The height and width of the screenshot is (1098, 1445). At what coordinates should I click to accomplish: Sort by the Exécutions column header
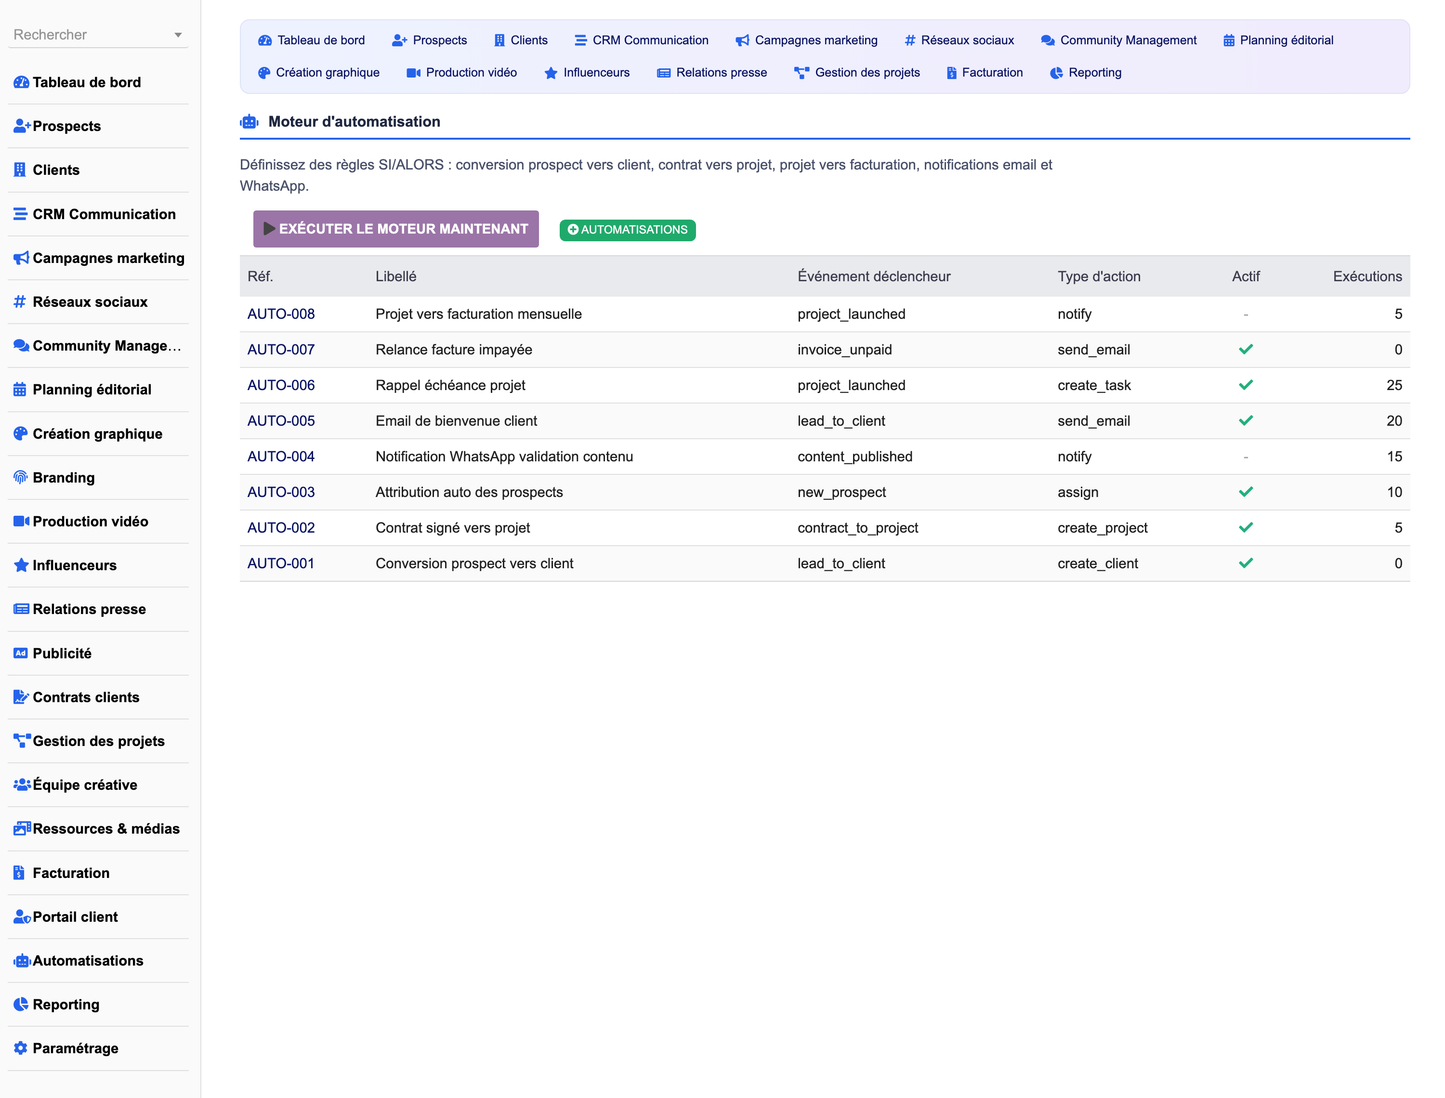click(1367, 276)
